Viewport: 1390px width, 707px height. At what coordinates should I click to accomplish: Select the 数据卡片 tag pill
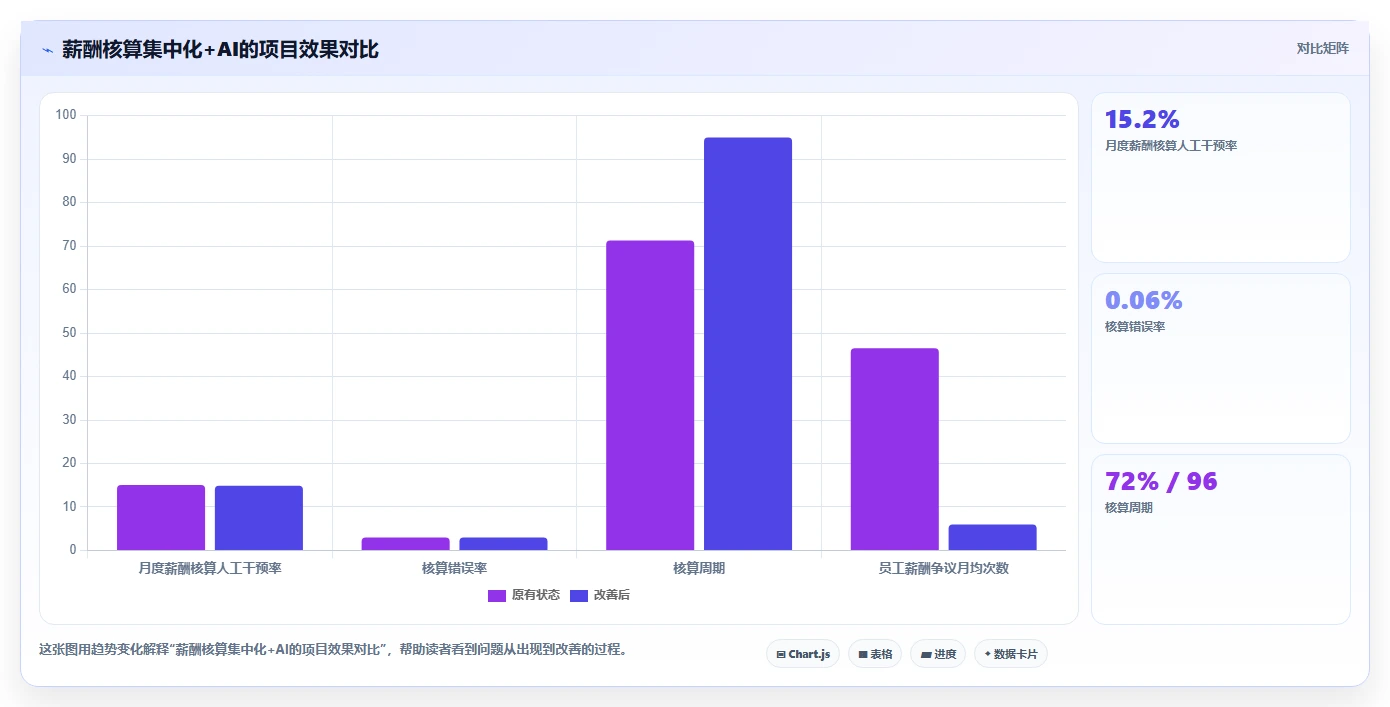(x=1011, y=654)
